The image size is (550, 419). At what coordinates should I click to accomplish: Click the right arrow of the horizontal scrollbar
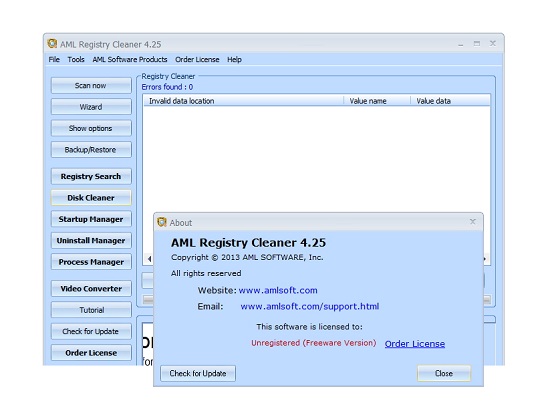(x=485, y=259)
